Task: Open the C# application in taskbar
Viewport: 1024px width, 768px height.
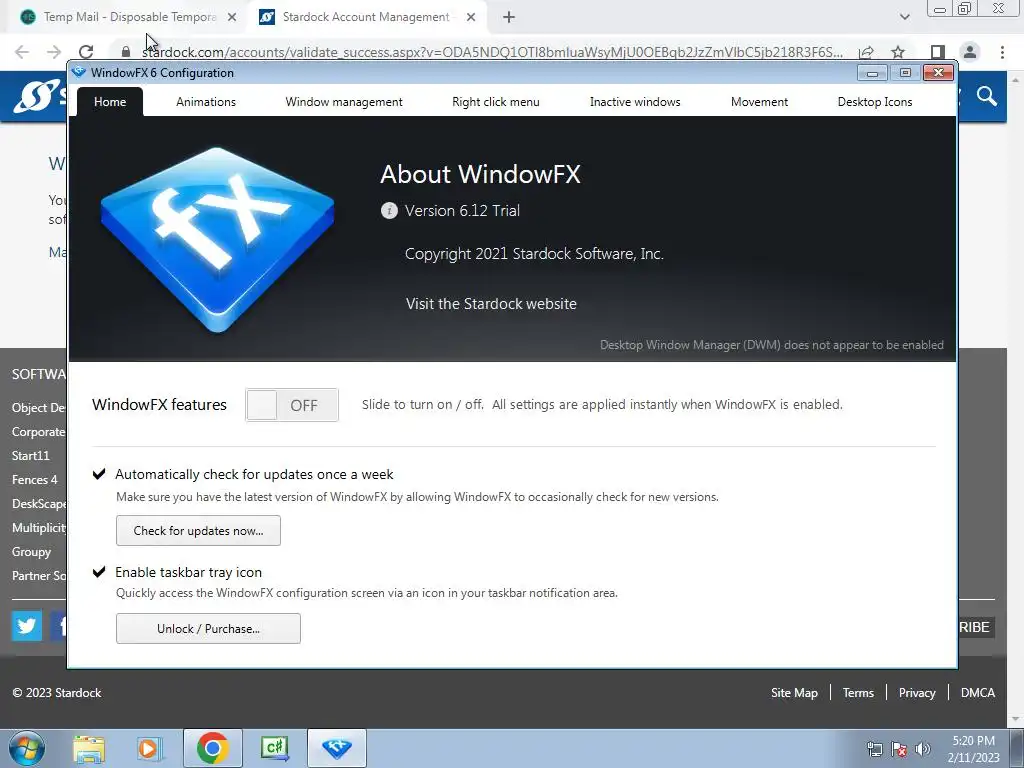Action: [274, 748]
